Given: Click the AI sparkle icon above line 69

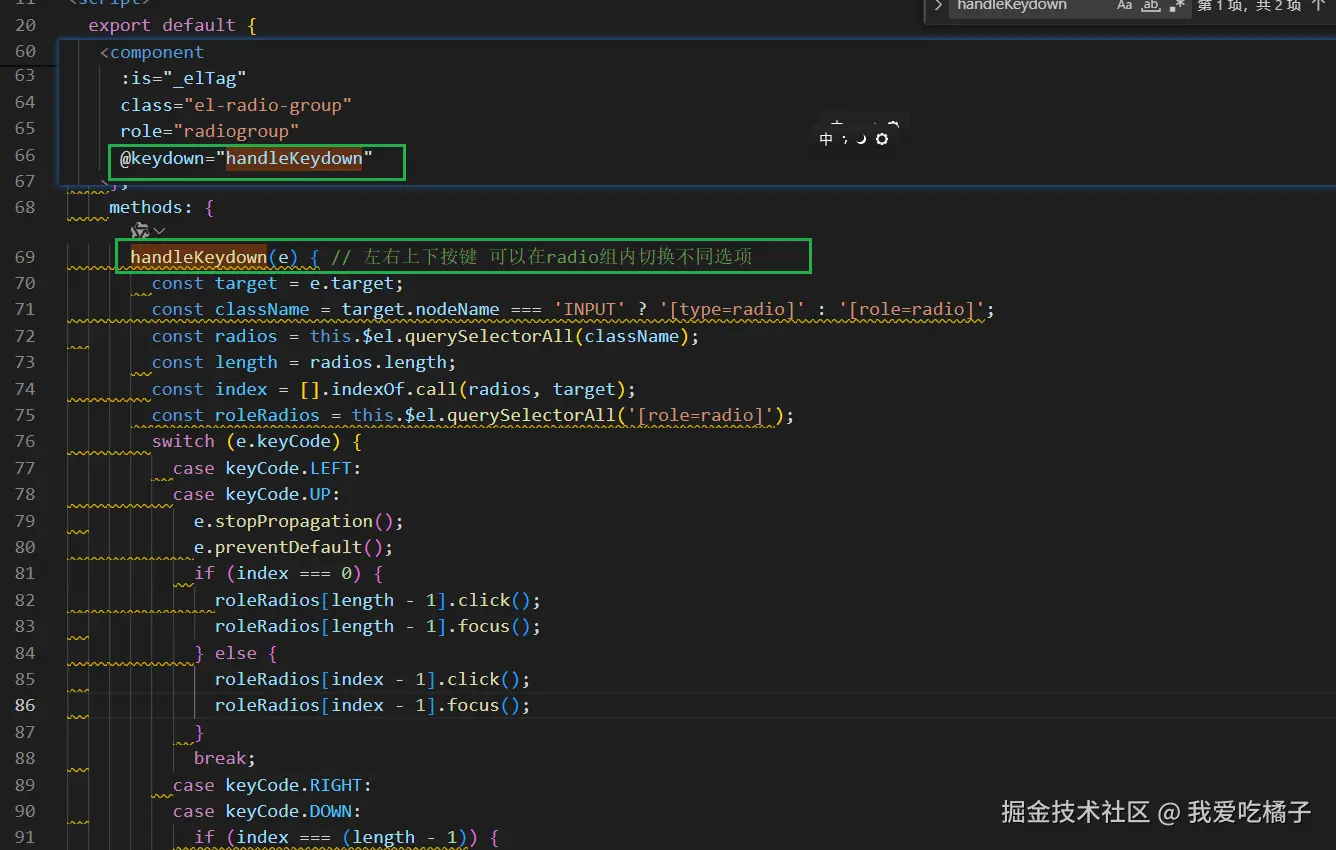Looking at the screenshot, I should click(140, 231).
